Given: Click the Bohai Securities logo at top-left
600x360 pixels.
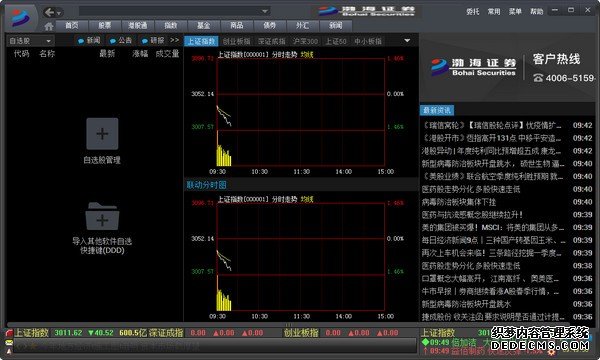Looking at the screenshot, I should (20, 18).
